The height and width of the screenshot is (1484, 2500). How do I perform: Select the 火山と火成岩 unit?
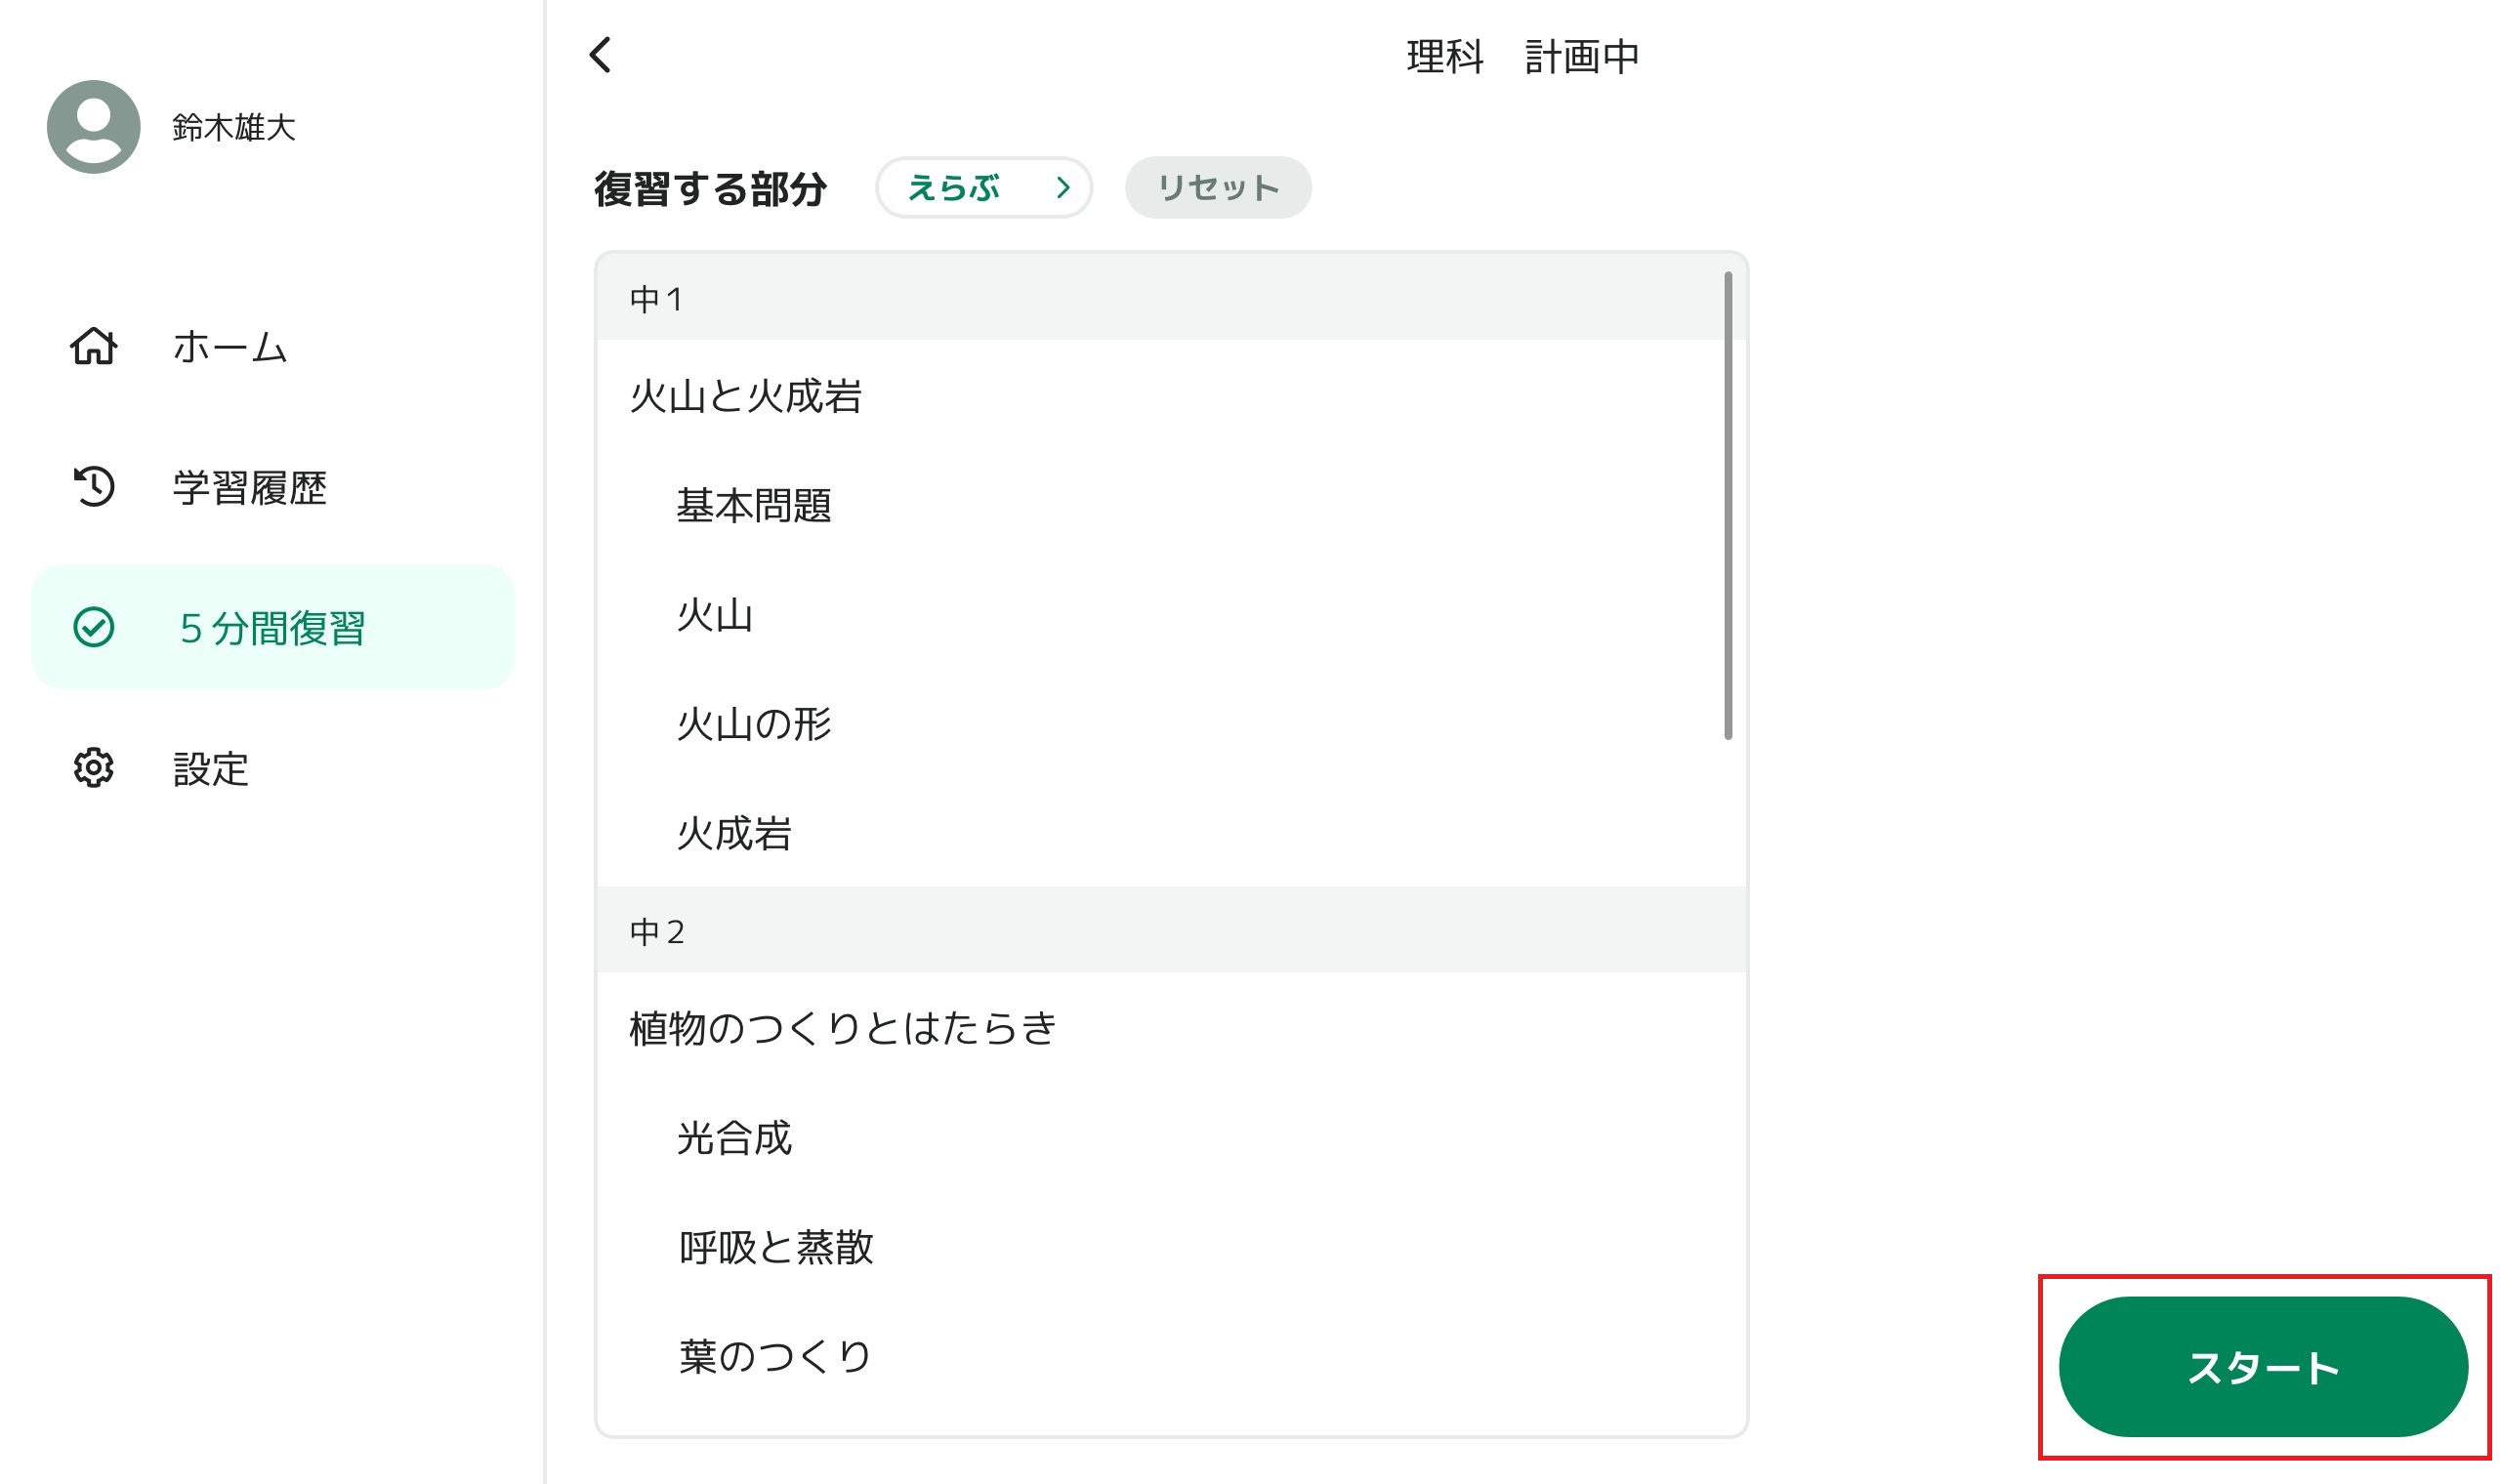point(745,396)
